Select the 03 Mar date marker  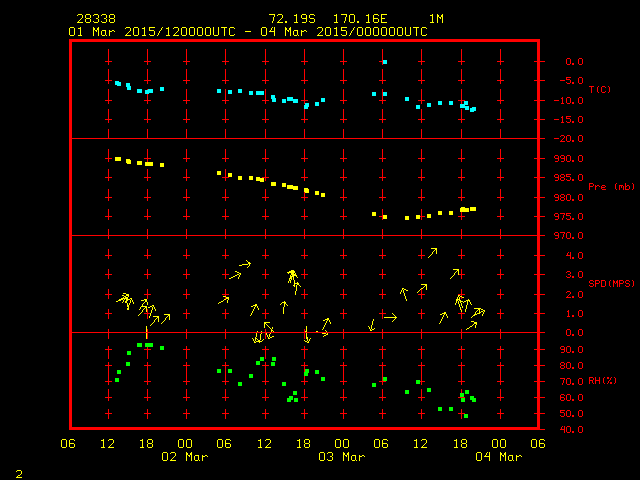[x=341, y=456]
